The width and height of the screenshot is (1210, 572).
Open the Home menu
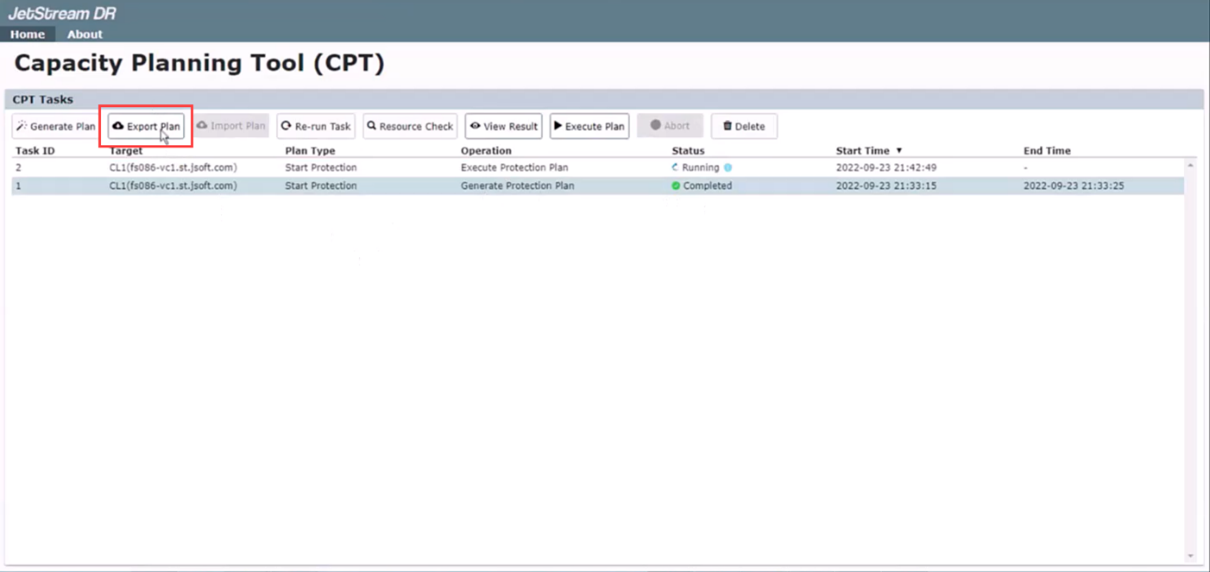pyautogui.click(x=27, y=34)
